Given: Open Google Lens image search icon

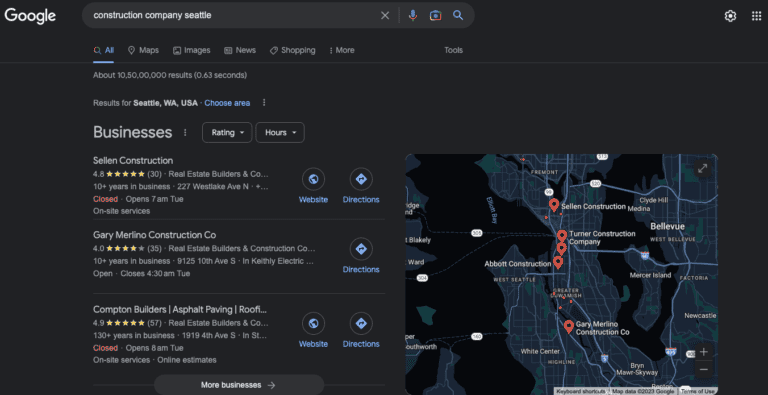Looking at the screenshot, I should tap(435, 16).
